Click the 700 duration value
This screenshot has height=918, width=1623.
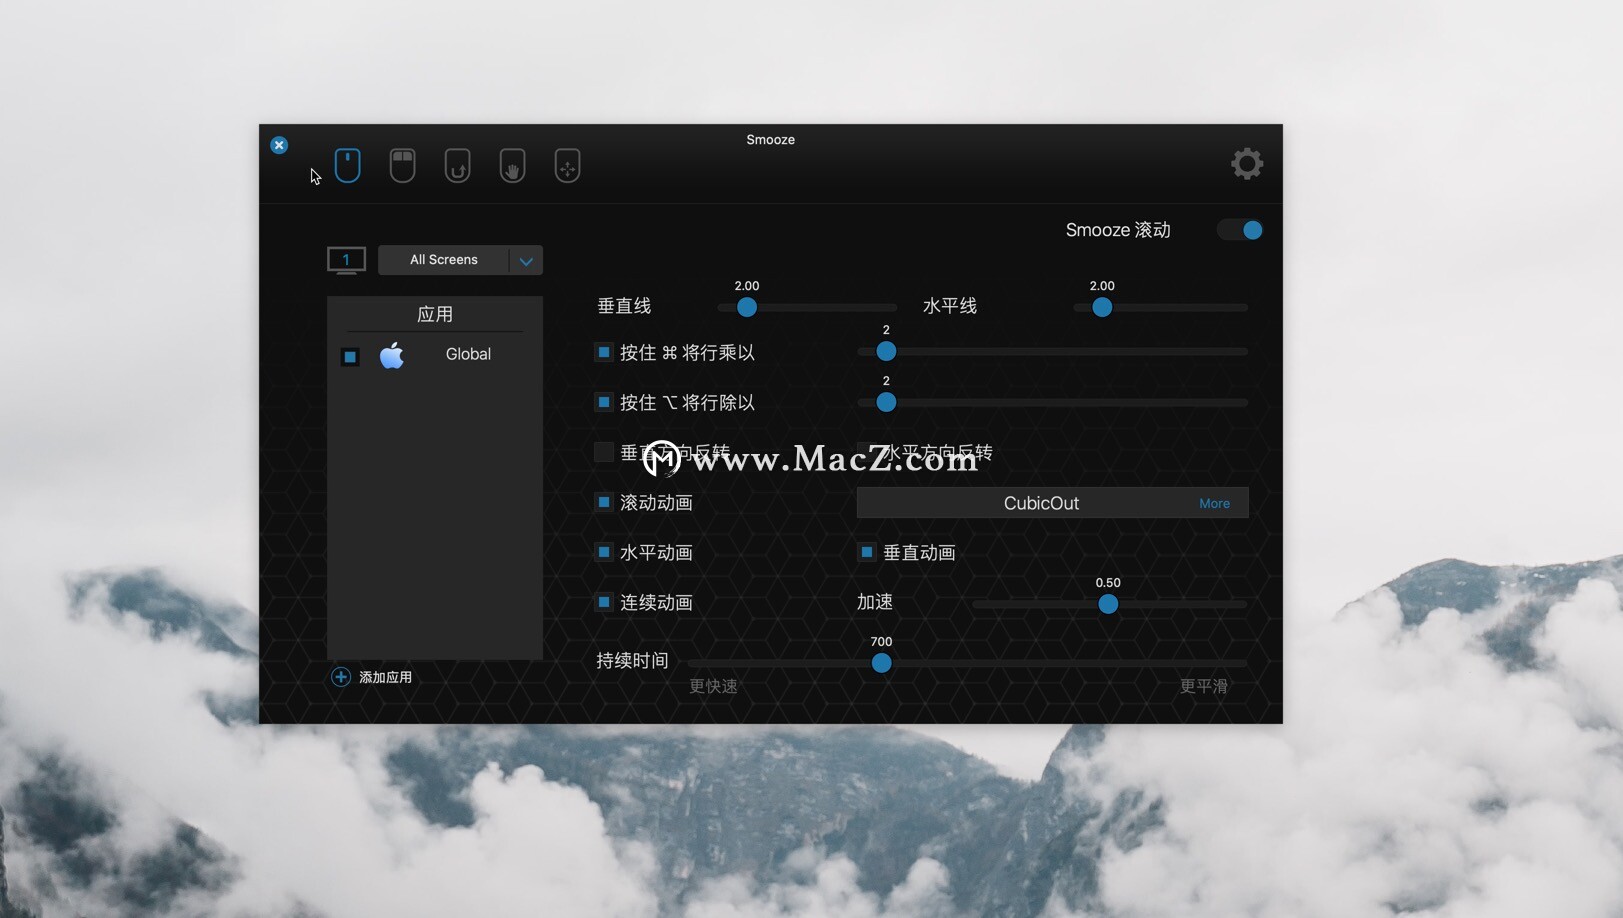pos(881,642)
